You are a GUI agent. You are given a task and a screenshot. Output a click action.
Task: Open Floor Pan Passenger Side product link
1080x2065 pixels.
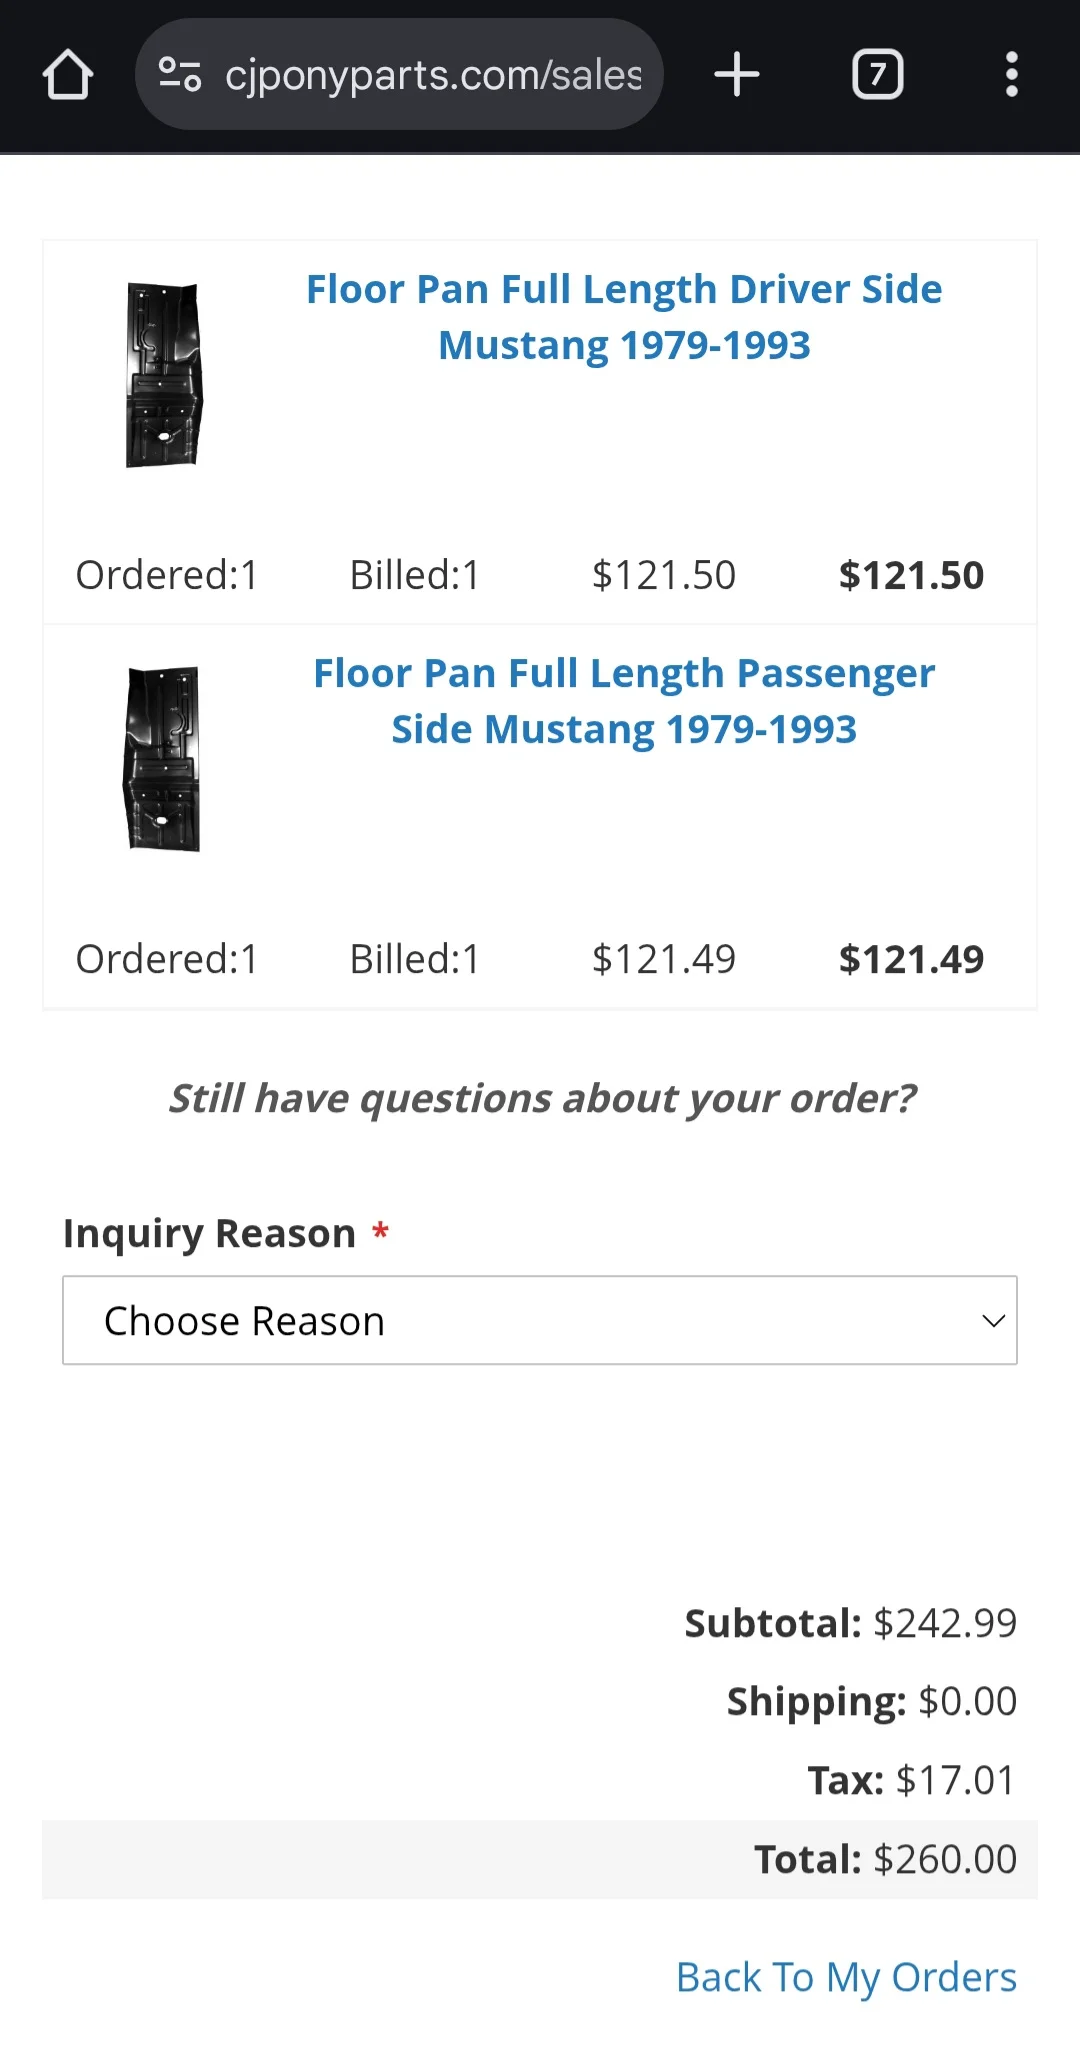624,701
